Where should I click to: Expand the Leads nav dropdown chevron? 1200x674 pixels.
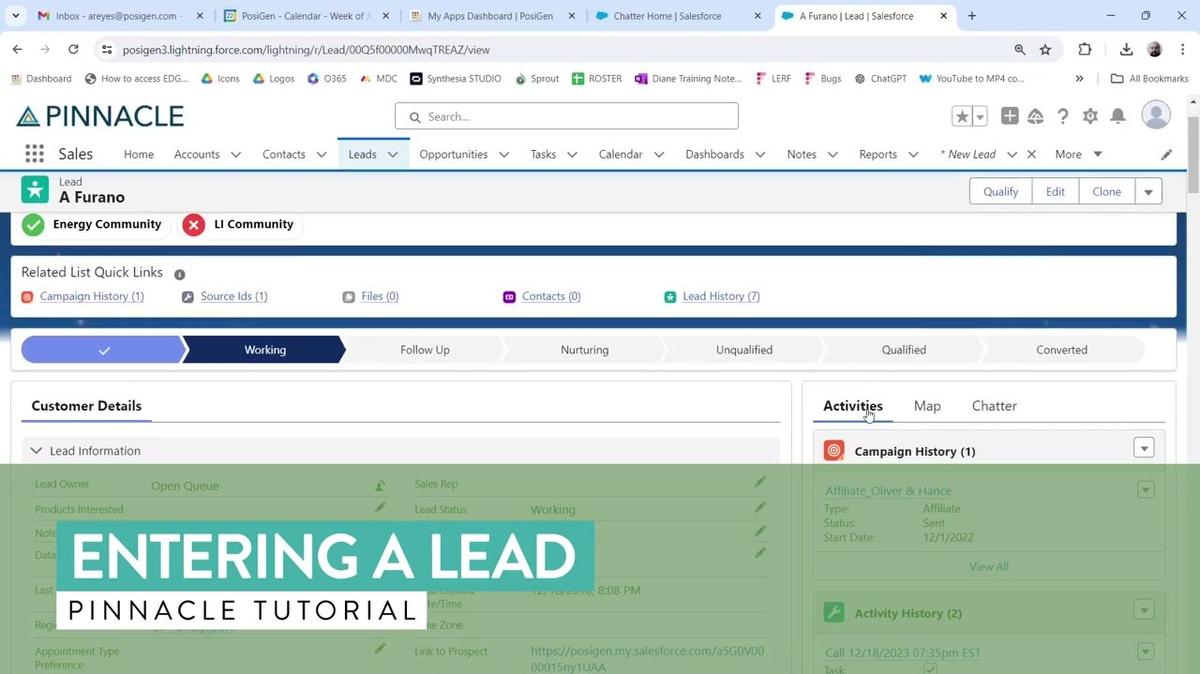393,155
